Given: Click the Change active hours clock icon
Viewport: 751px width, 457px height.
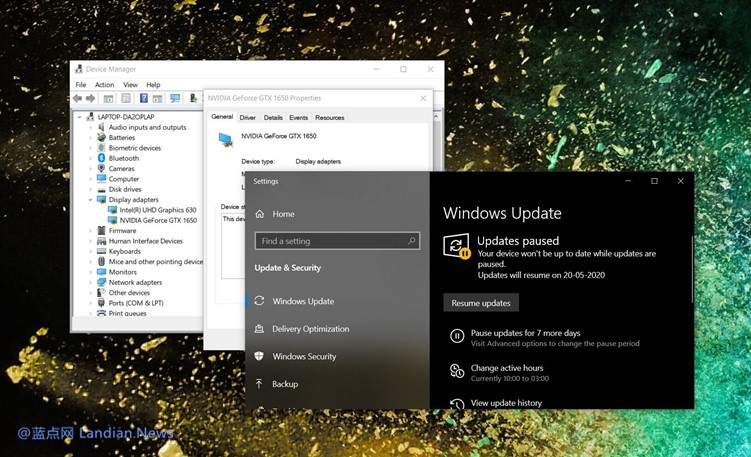Looking at the screenshot, I should [457, 371].
